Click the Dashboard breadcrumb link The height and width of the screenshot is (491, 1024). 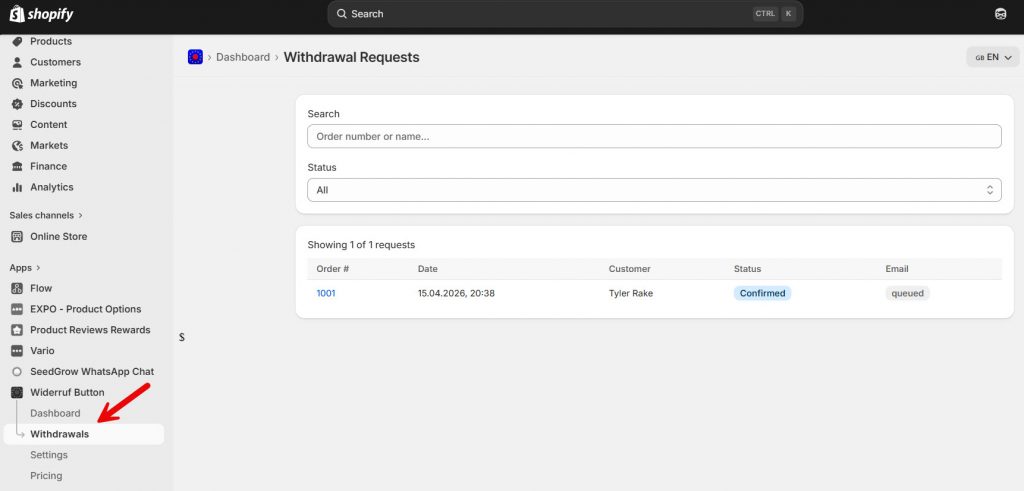tap(243, 58)
